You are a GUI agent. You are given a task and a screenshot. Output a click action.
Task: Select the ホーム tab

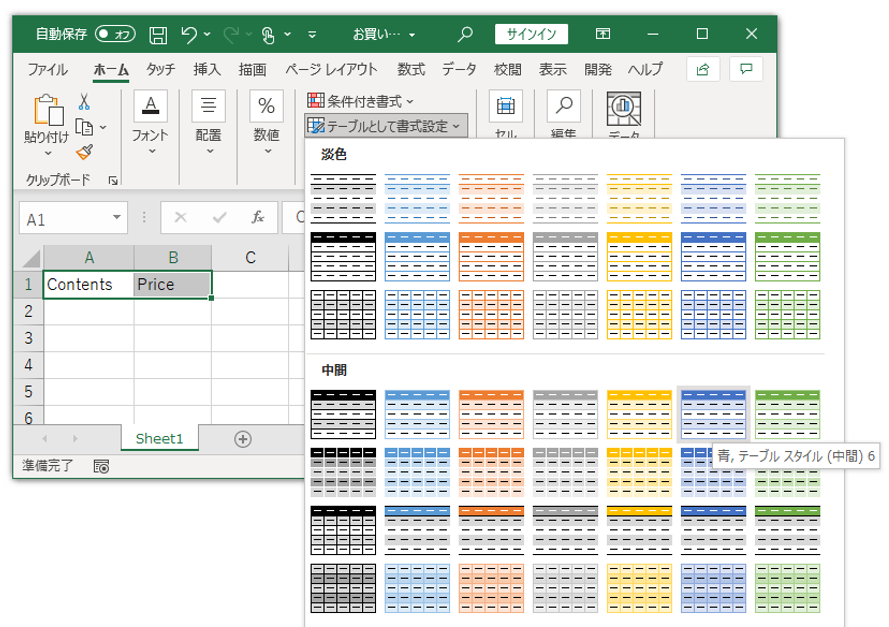click(111, 69)
